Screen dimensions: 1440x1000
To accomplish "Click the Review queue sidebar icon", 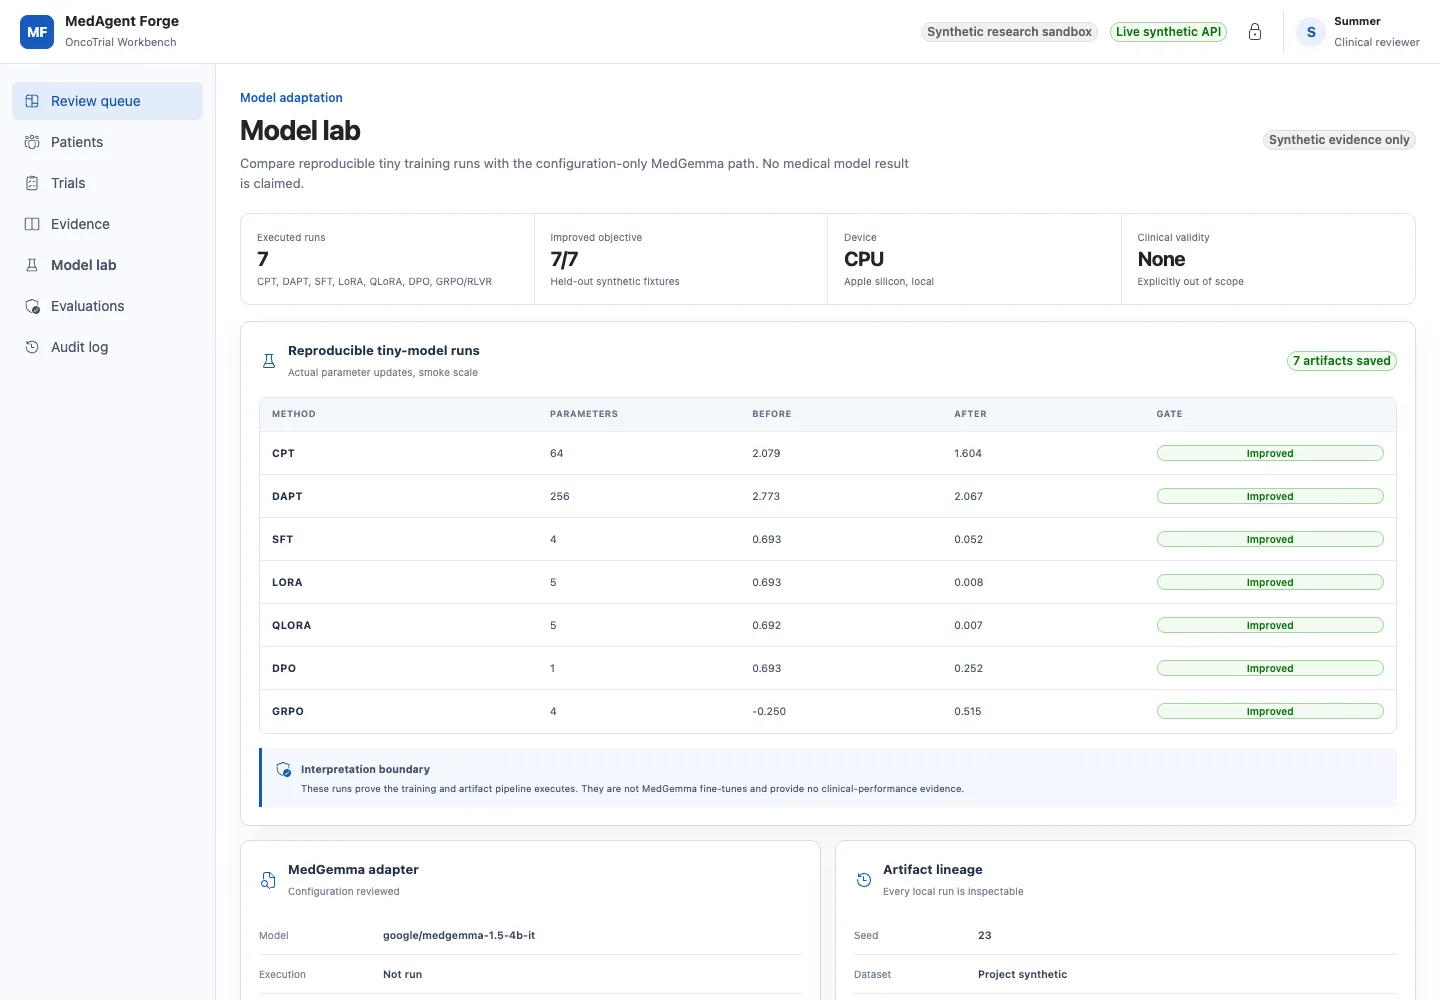I will 32,101.
